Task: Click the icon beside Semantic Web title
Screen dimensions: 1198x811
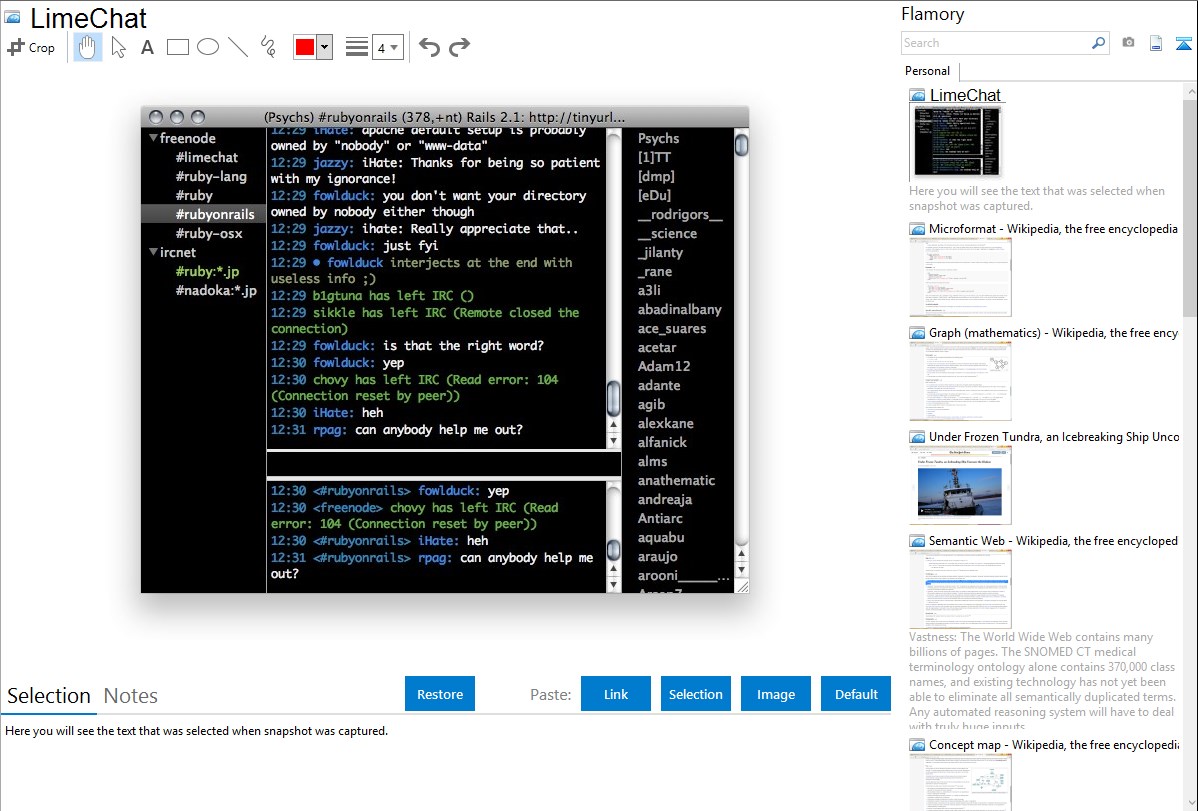Action: [x=918, y=541]
